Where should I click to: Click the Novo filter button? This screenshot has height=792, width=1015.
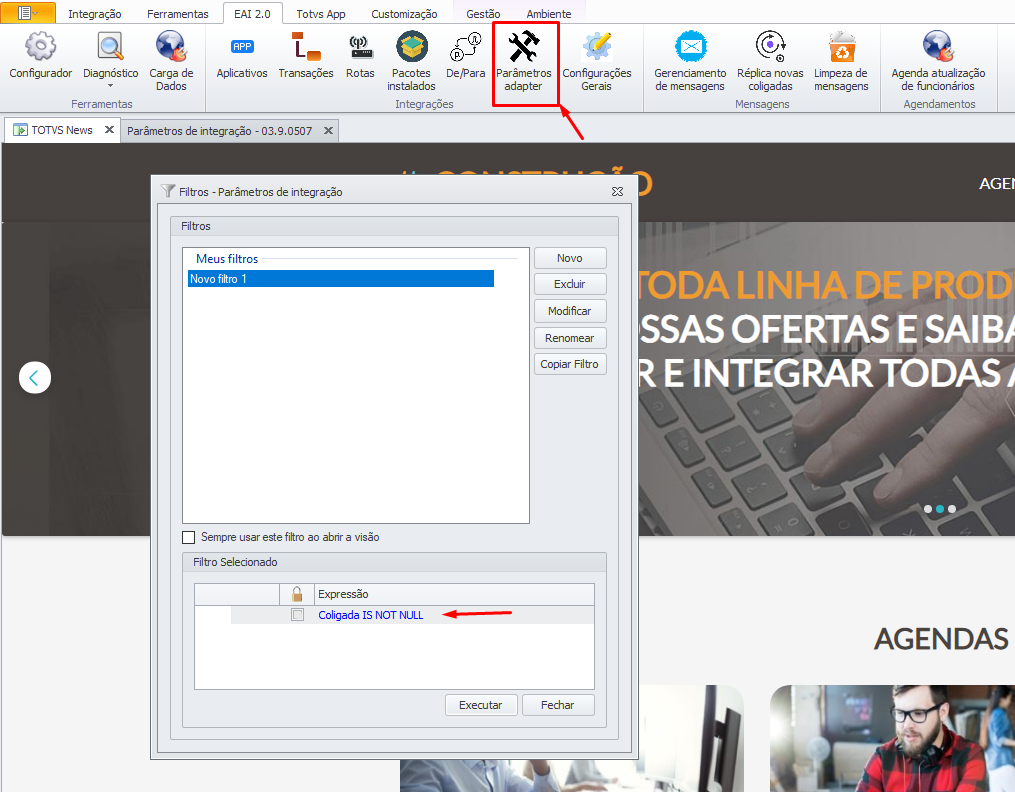570,258
